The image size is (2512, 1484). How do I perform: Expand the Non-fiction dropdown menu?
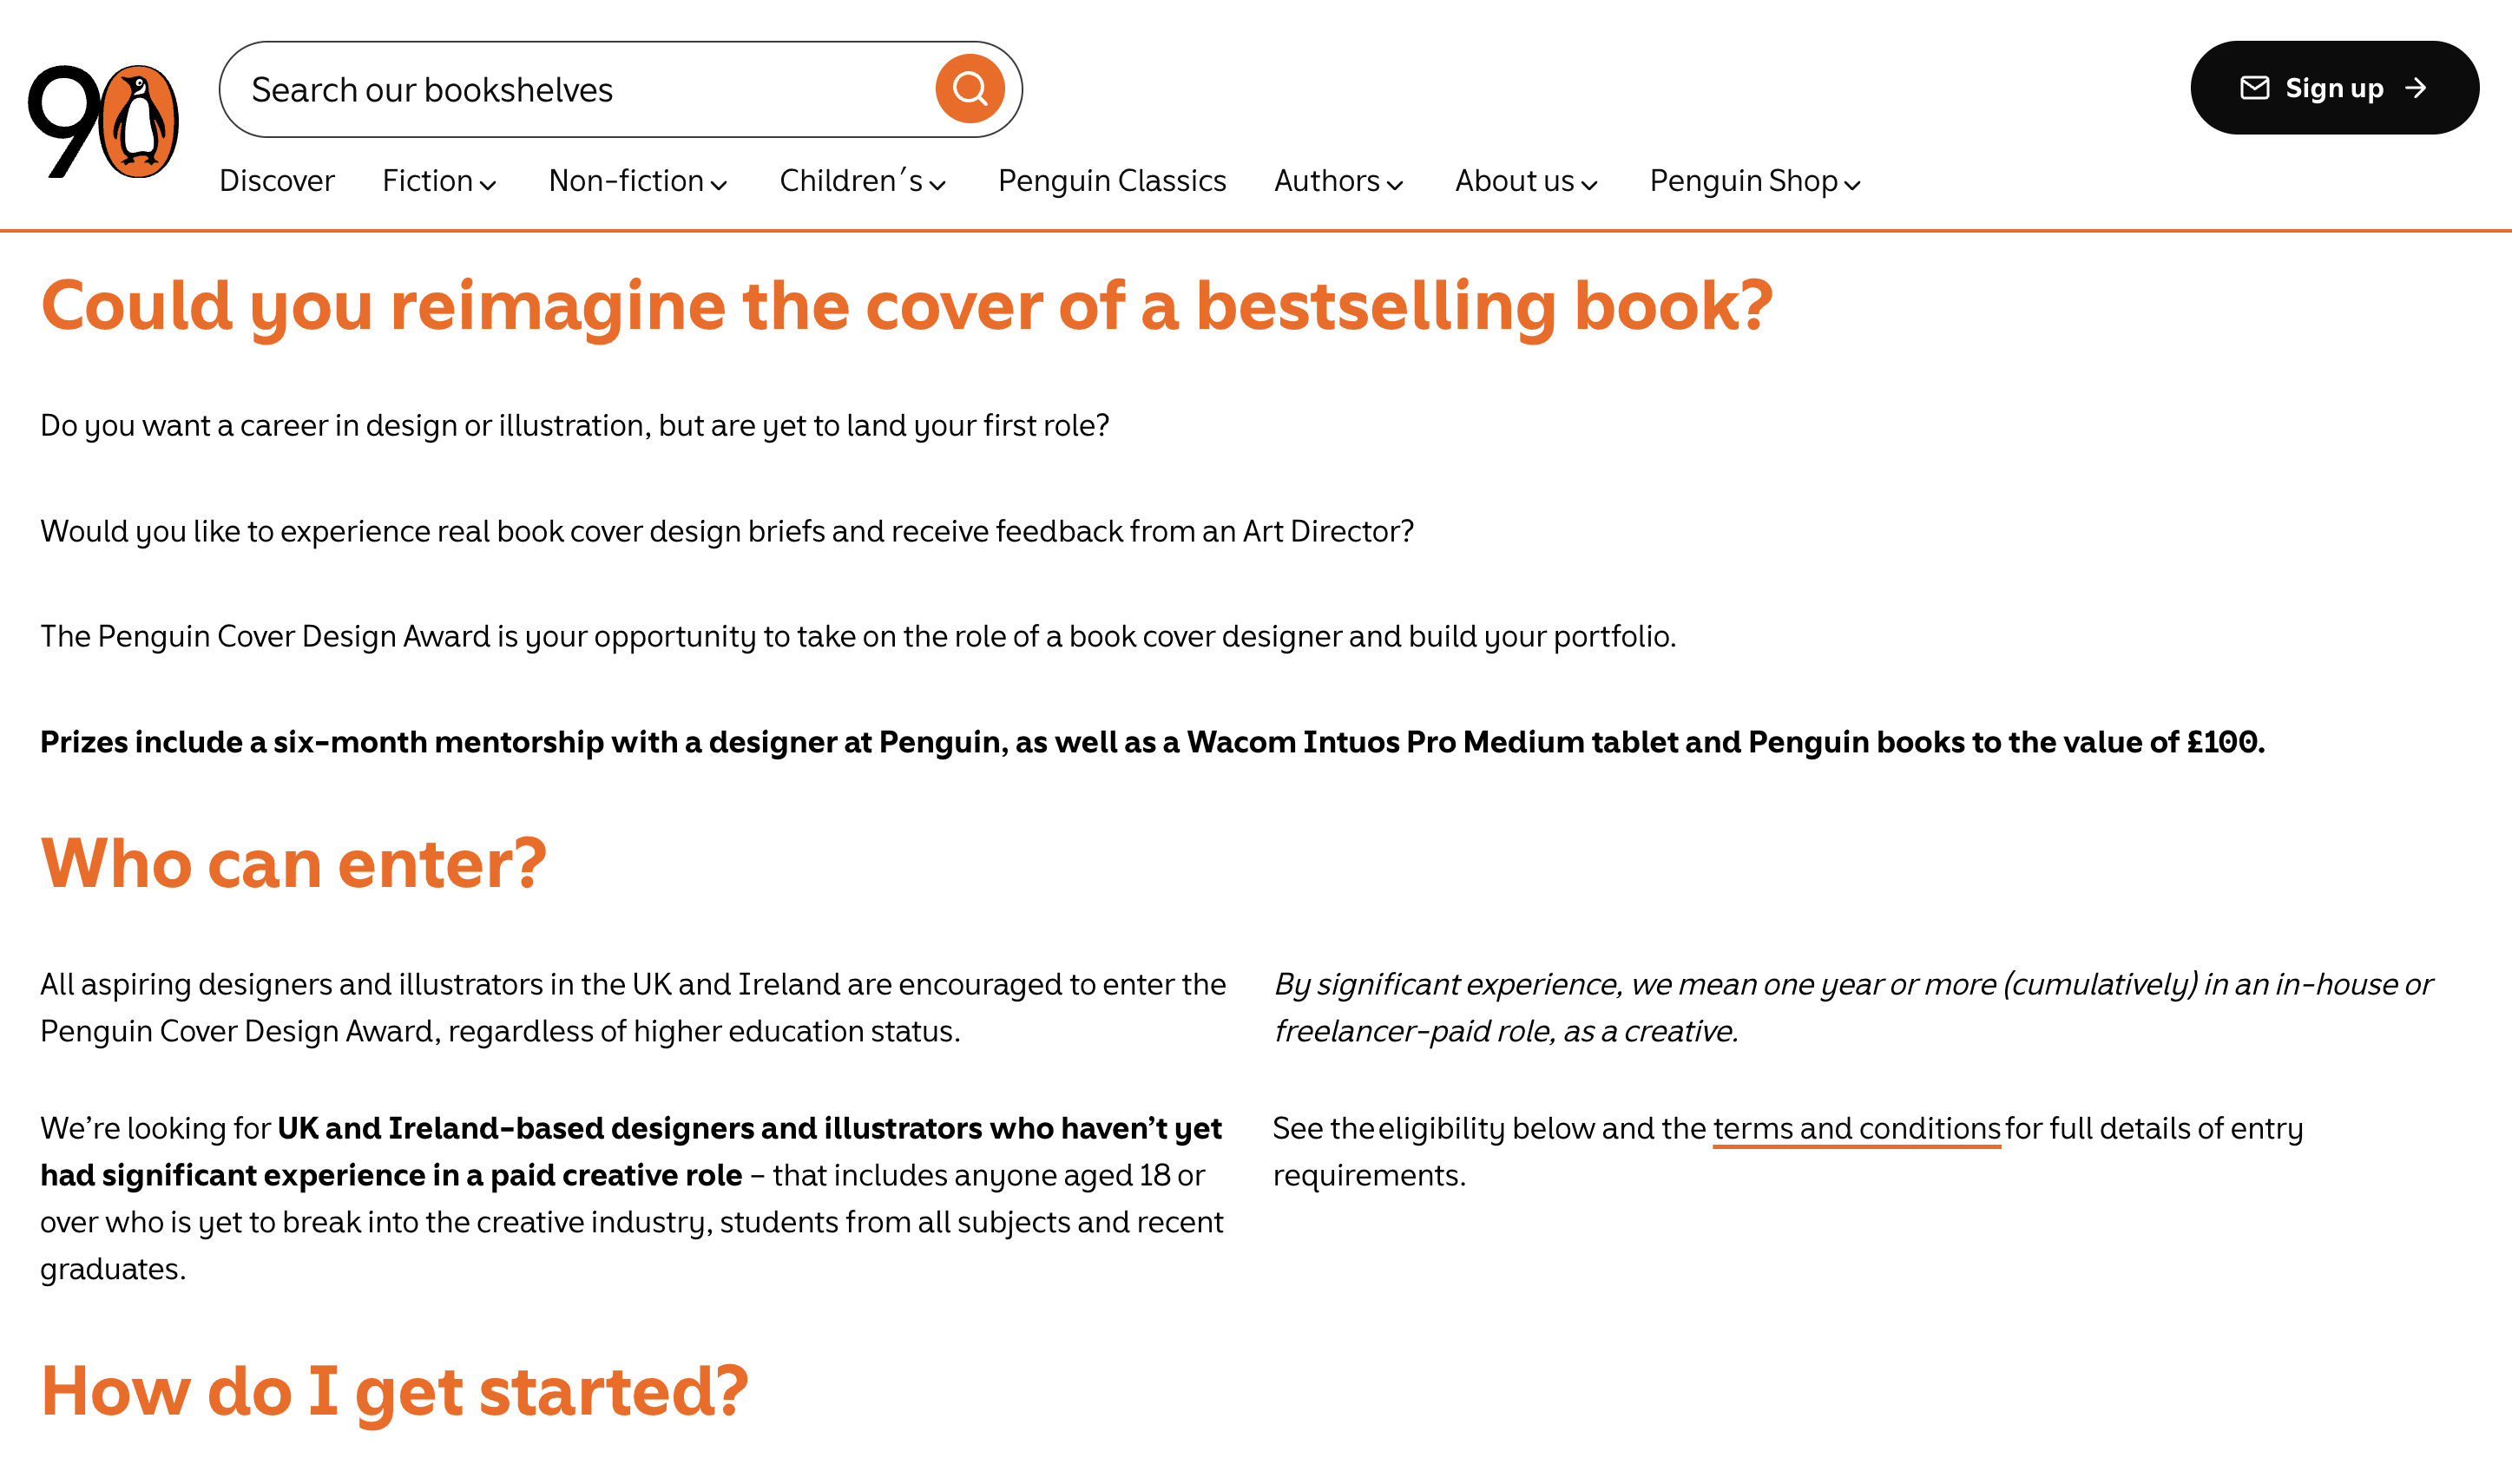638,181
